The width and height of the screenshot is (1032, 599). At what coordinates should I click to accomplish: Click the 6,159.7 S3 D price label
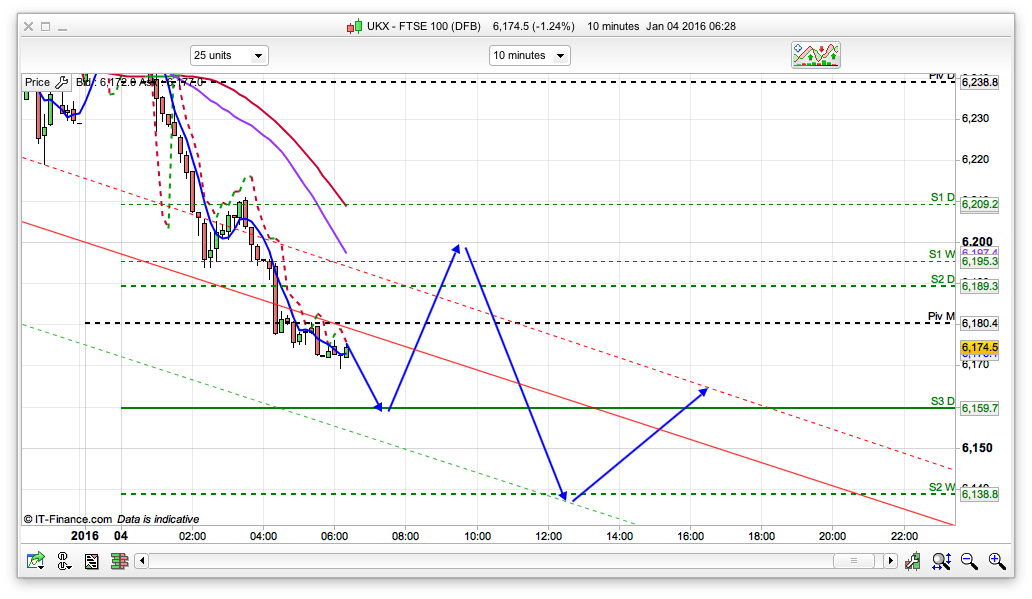(x=979, y=408)
